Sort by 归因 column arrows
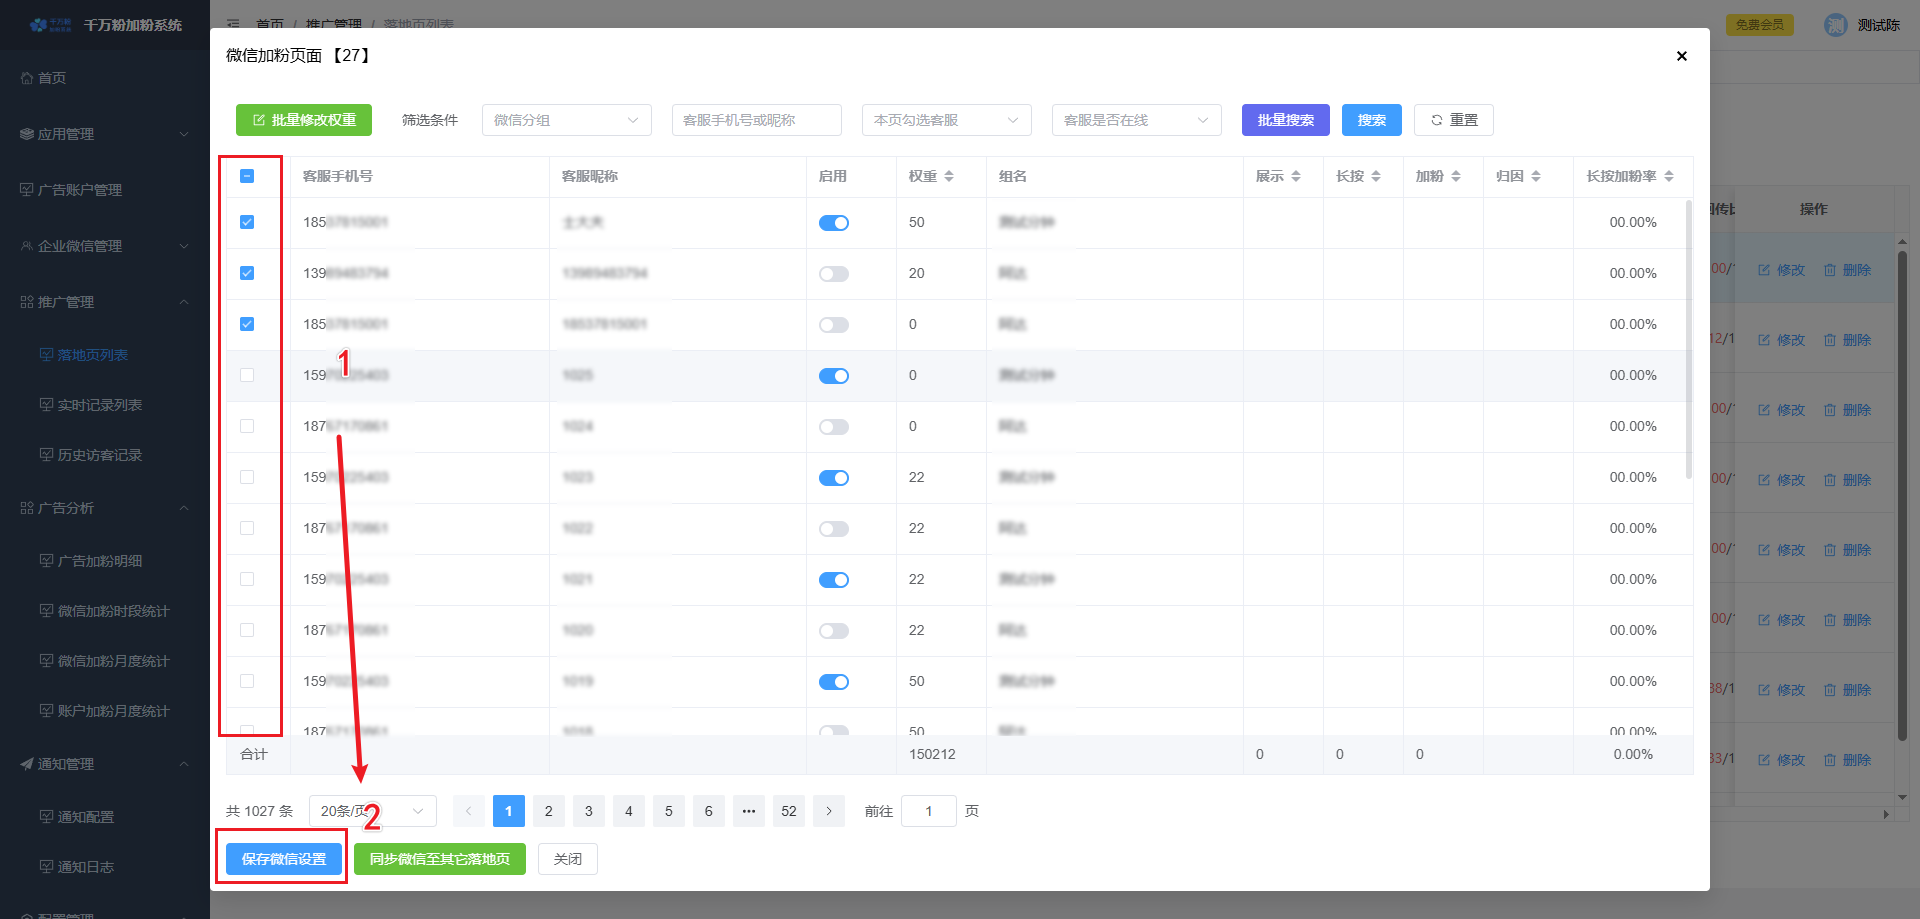1920x919 pixels. (1536, 176)
